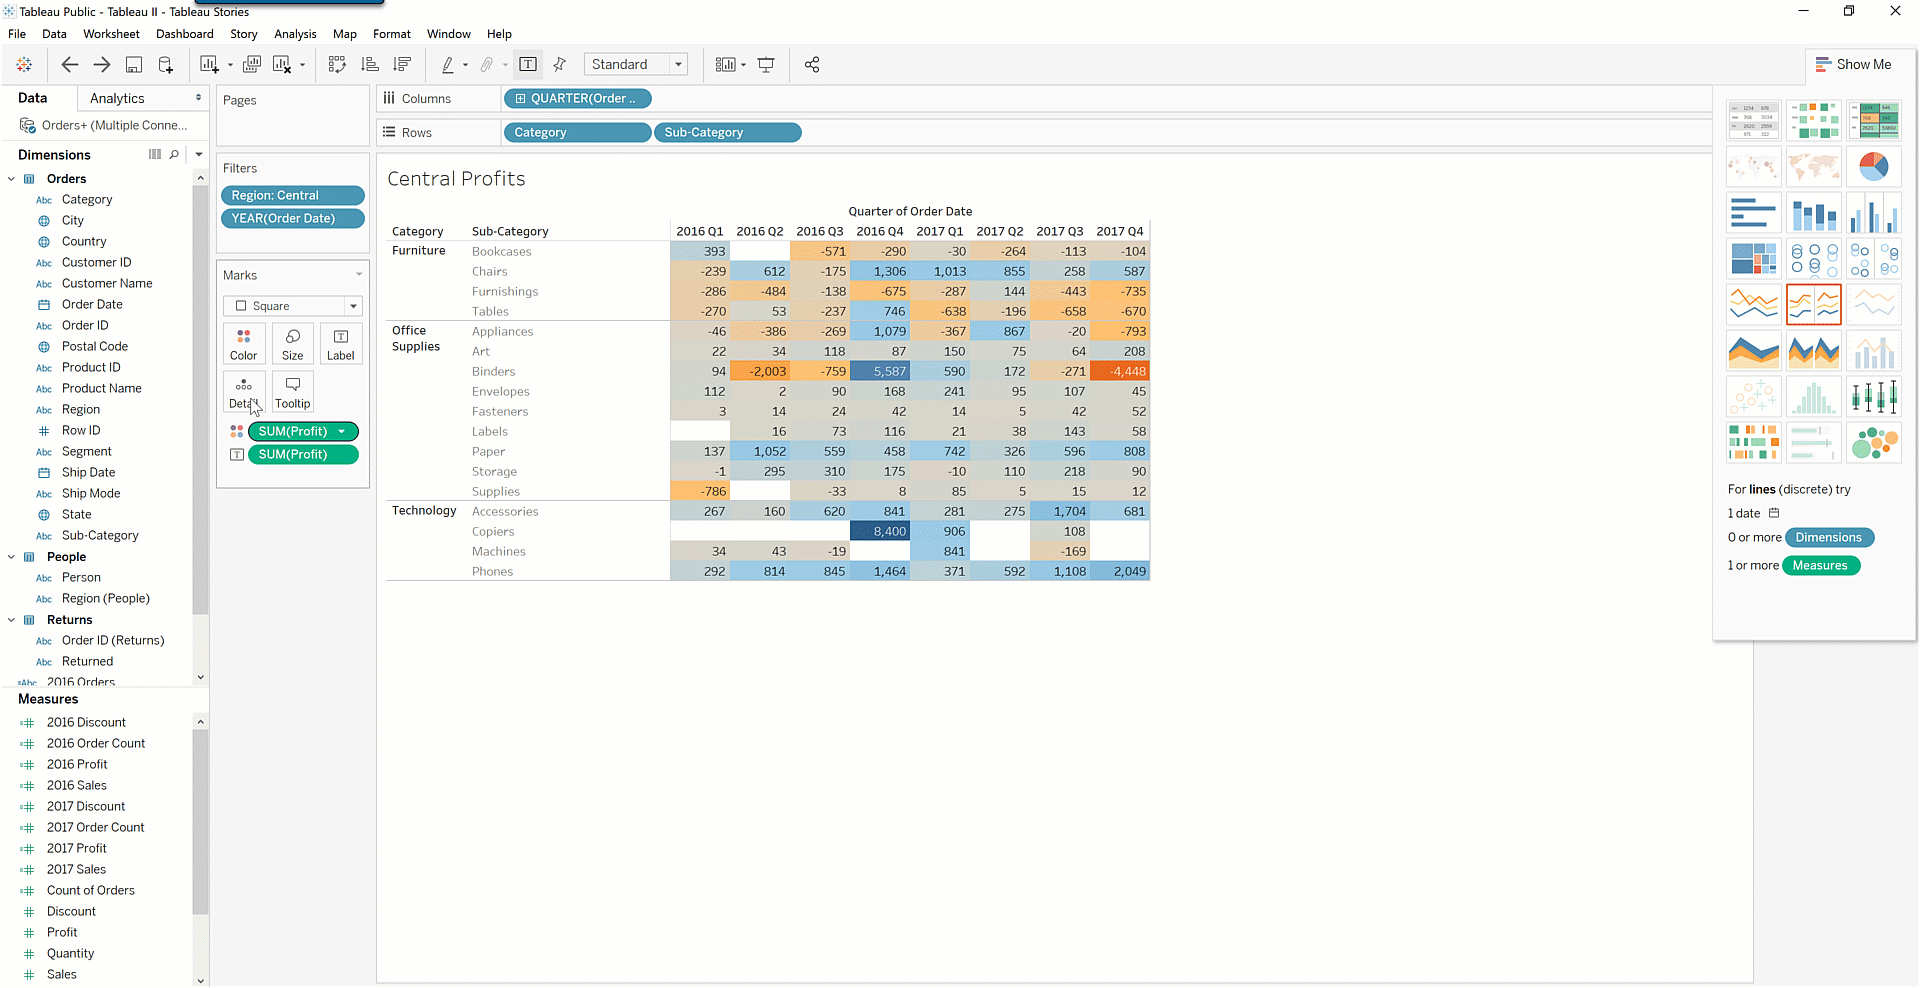This screenshot has height=988, width=1920.
Task: Click the Swap Rows and Columns icon
Action: click(337, 65)
